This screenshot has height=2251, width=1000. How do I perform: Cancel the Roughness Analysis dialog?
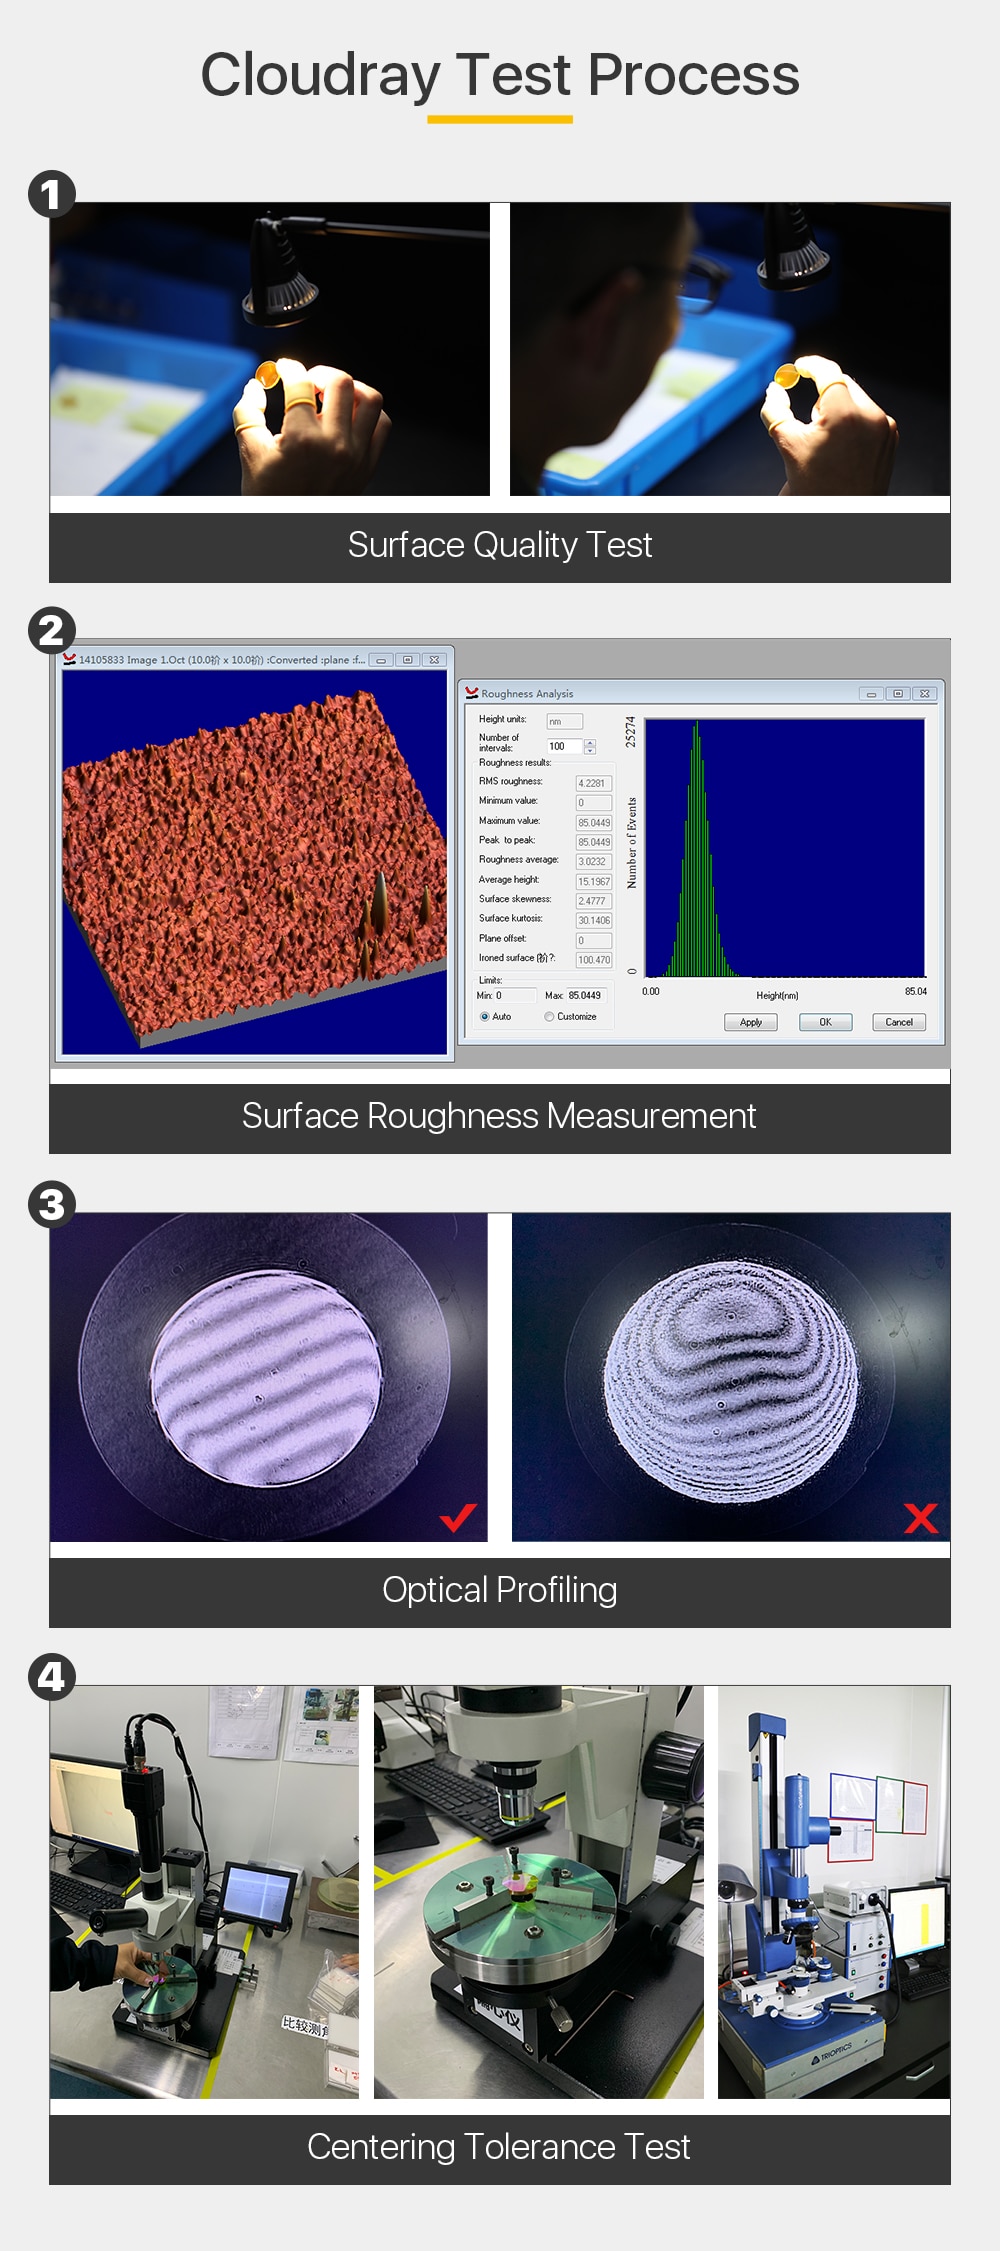coord(899,1022)
